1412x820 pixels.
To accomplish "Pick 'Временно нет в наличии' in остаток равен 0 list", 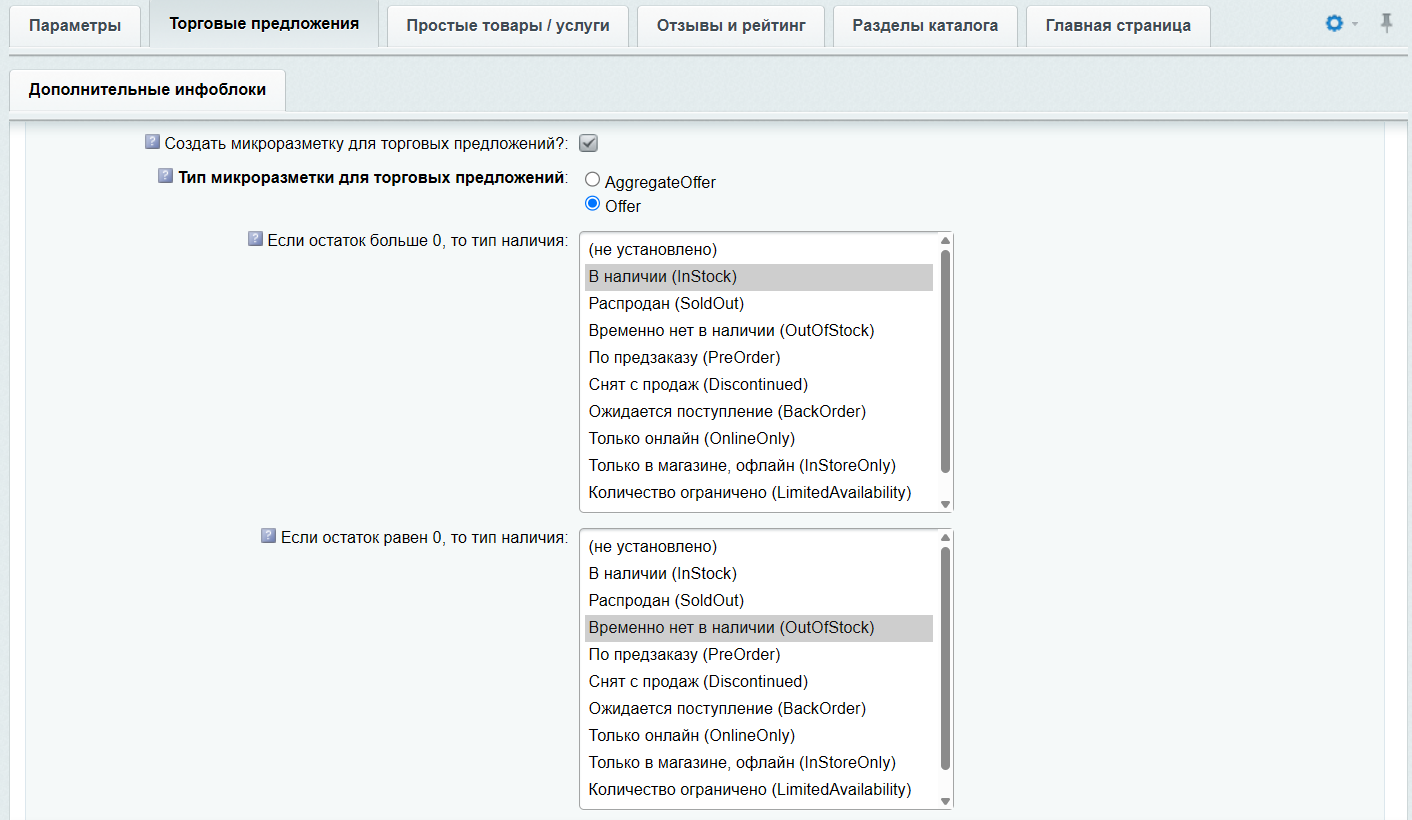I will point(759,628).
